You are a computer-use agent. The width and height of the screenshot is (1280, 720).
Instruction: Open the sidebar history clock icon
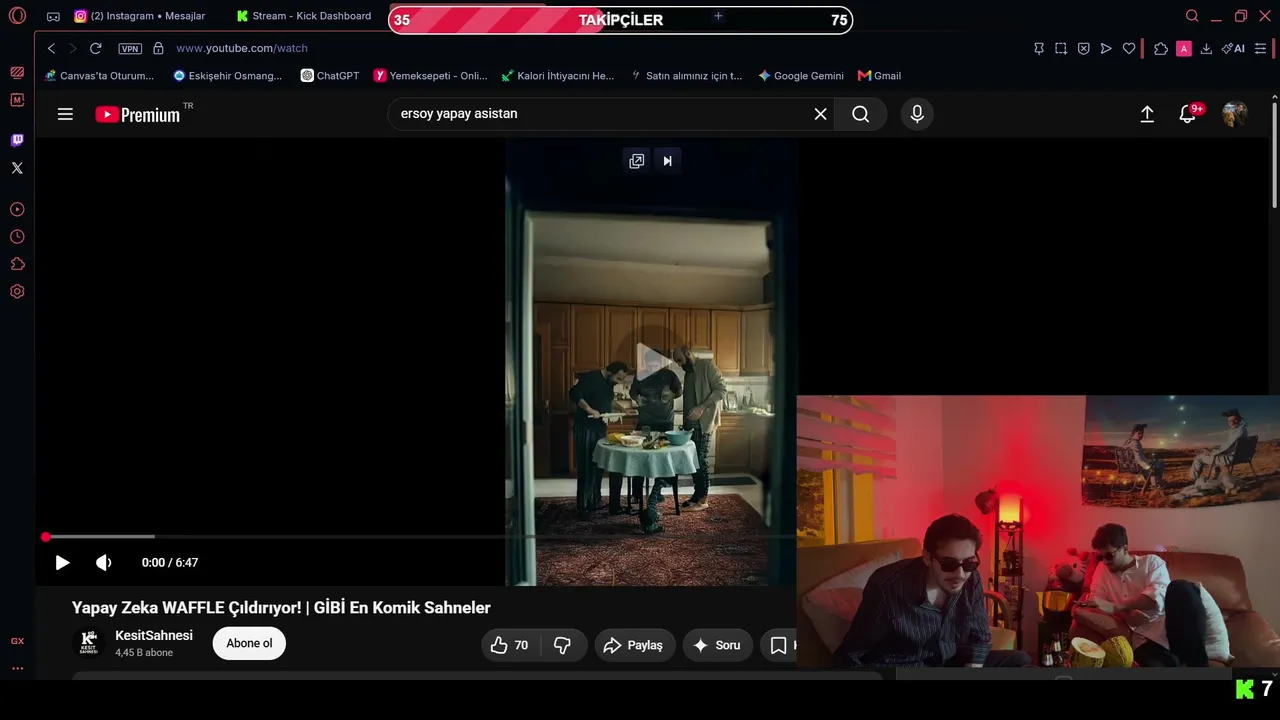point(17,237)
